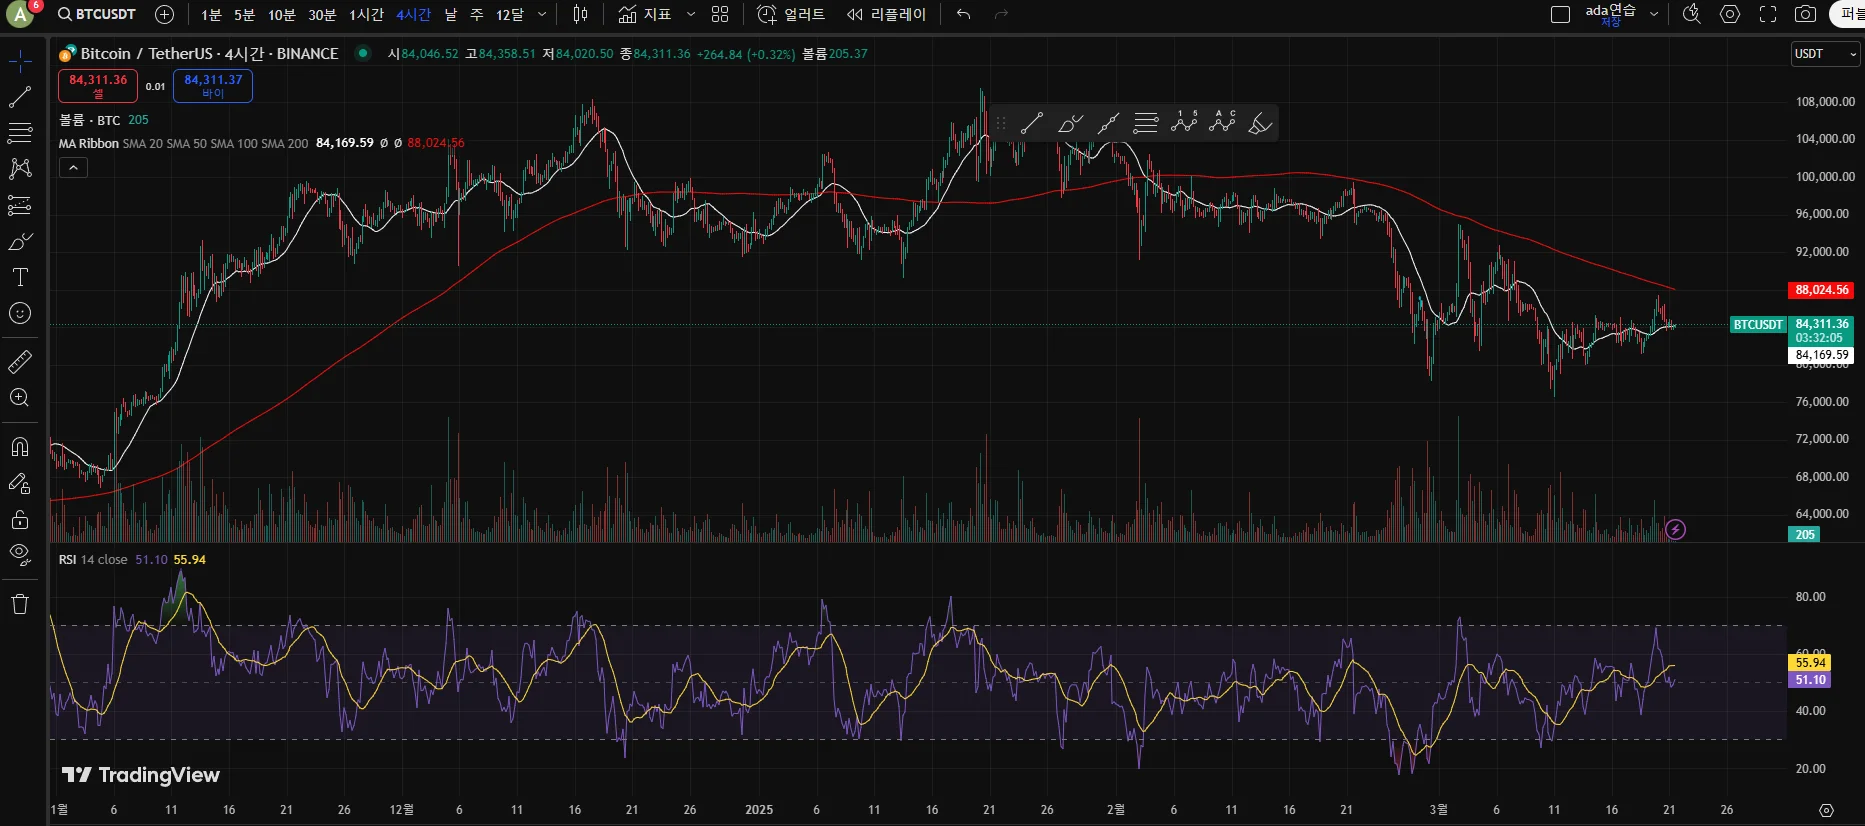Collapse the indicator legend with chevron button
Viewport: 1865px width, 826px height.
[x=73, y=168]
